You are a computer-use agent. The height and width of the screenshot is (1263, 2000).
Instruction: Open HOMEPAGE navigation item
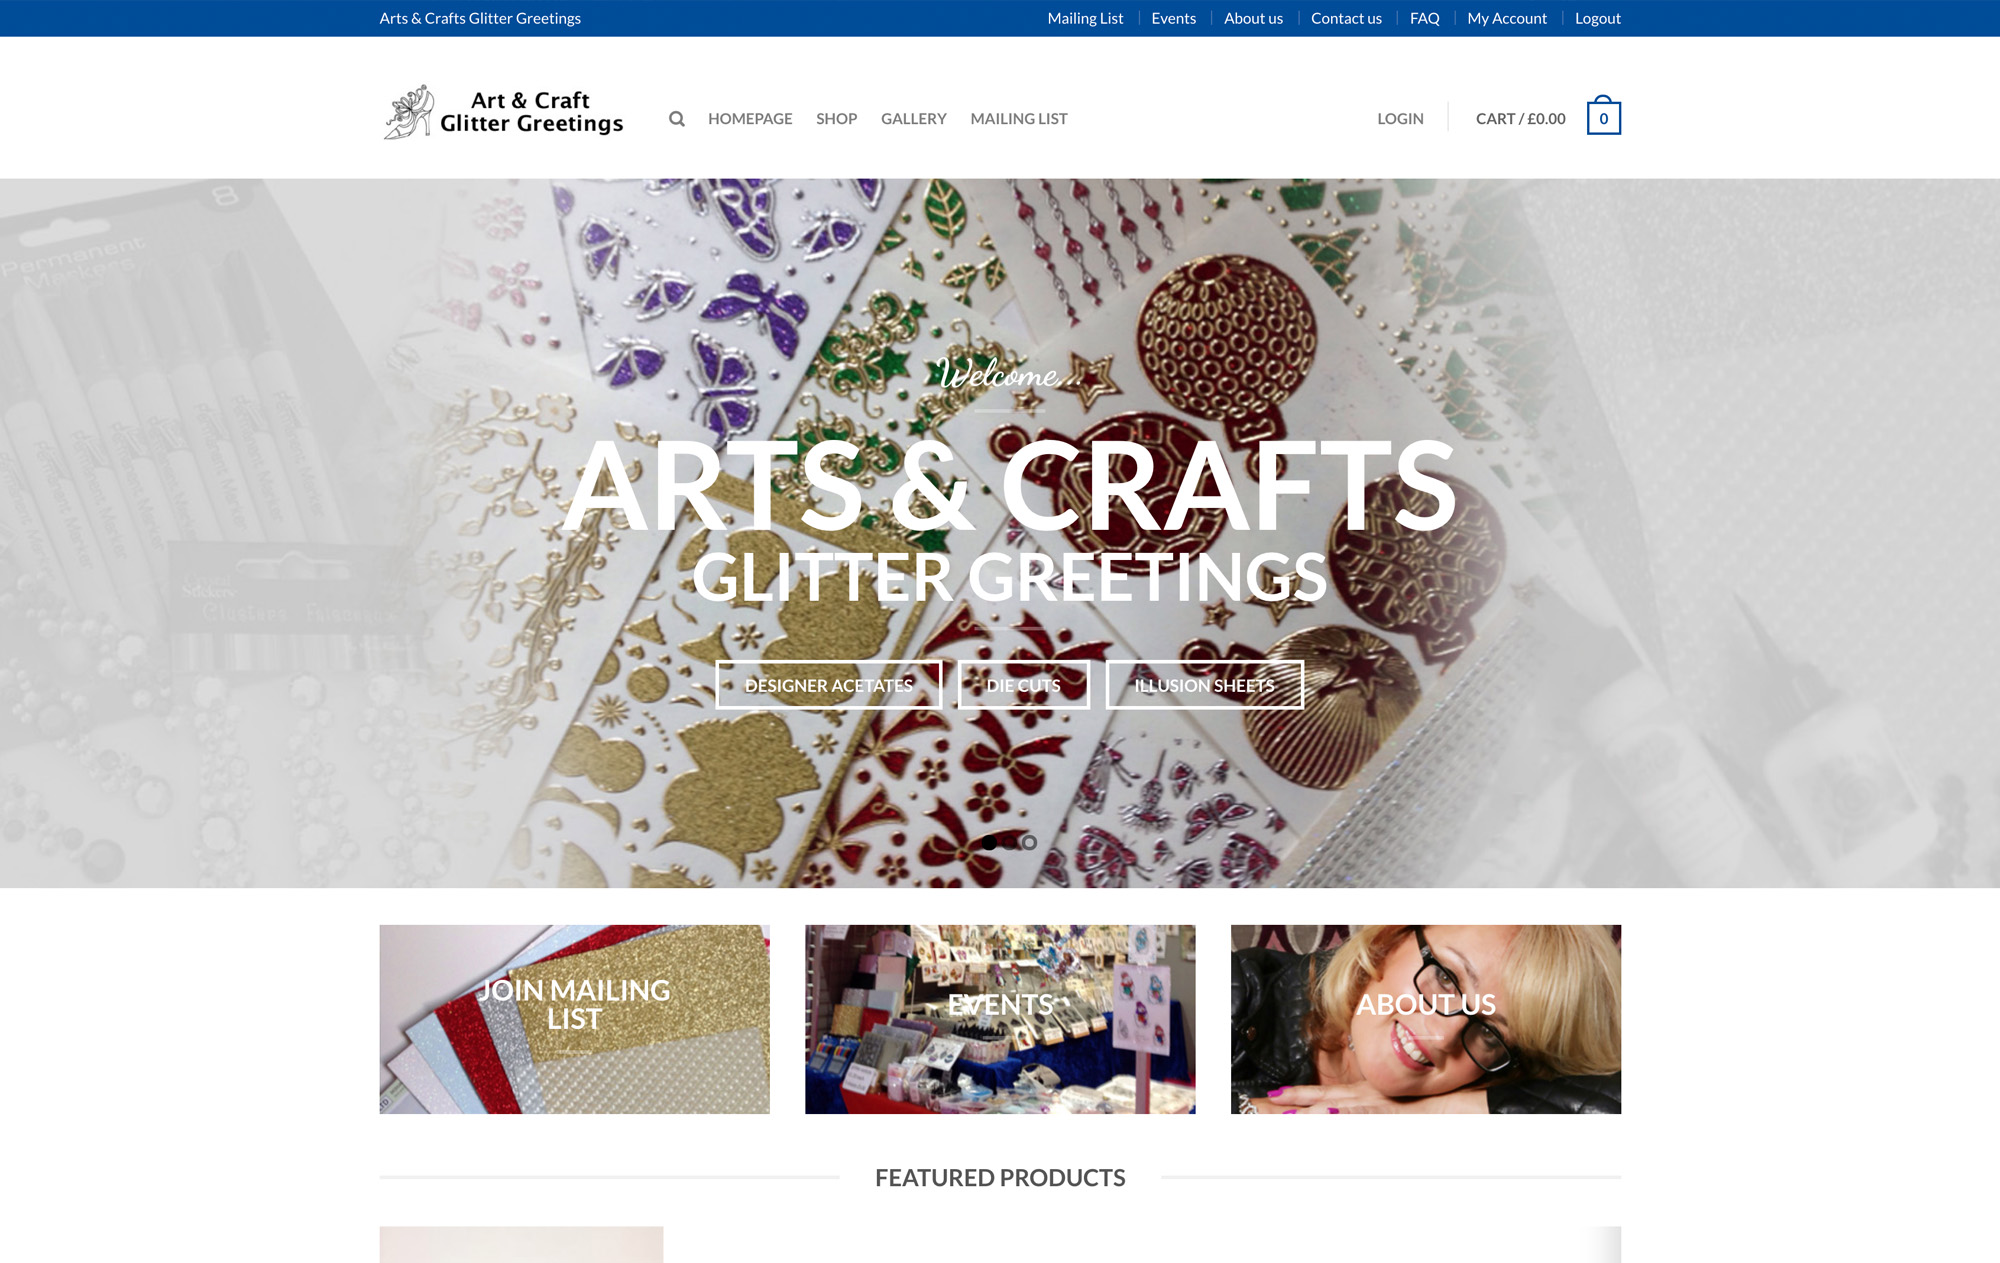(x=750, y=119)
